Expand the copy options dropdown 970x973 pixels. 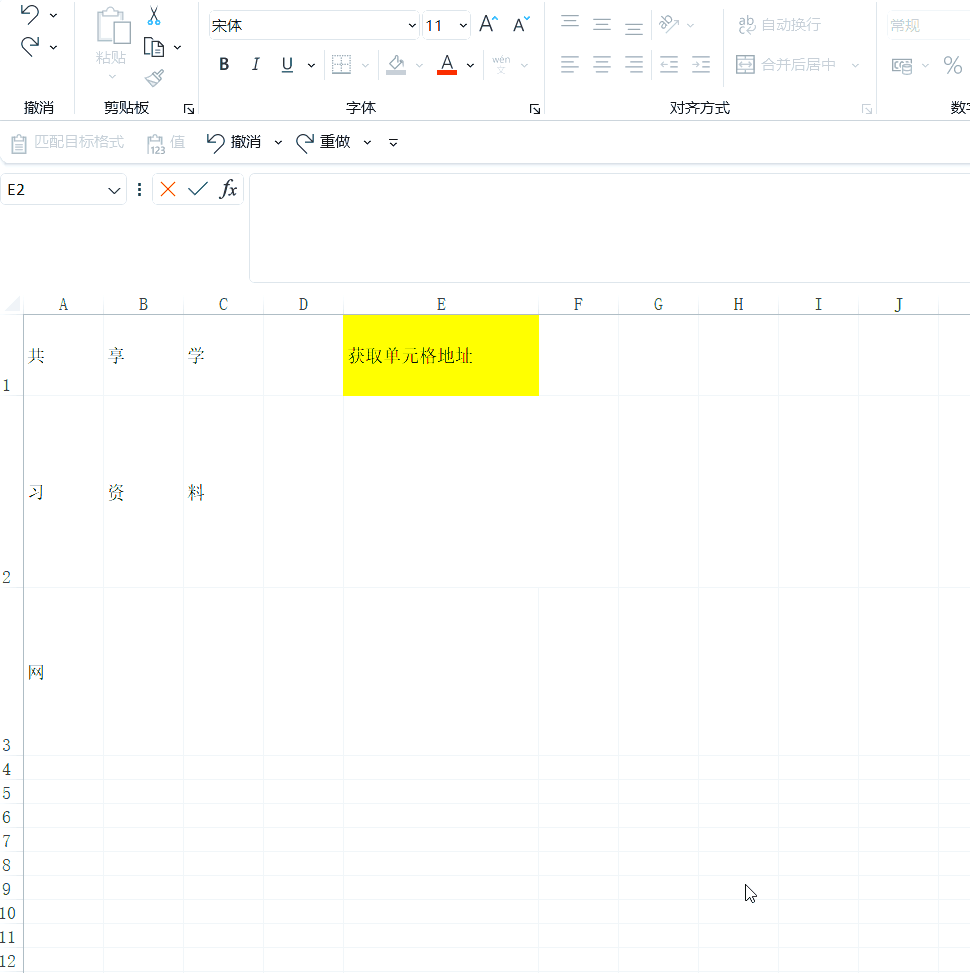(177, 47)
